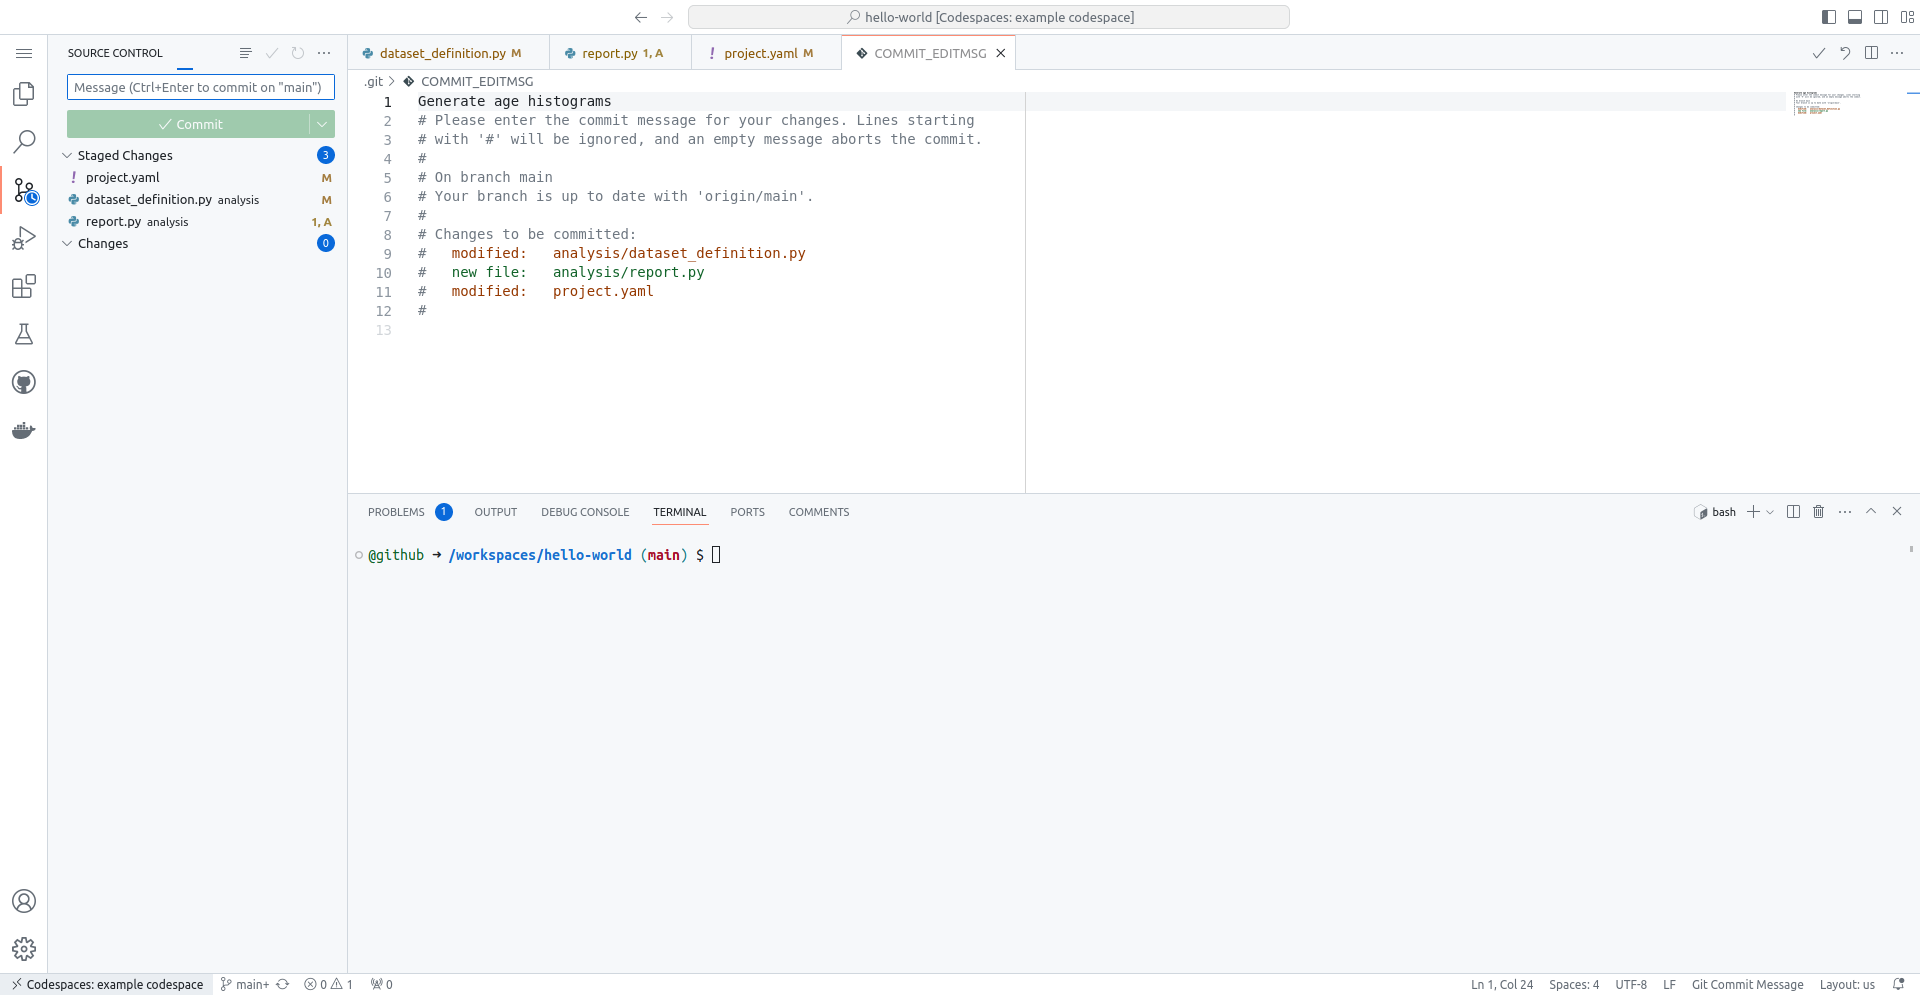Click Codespaces: example codespace remote indicator
Screen dimensions: 1920x995
click(107, 984)
